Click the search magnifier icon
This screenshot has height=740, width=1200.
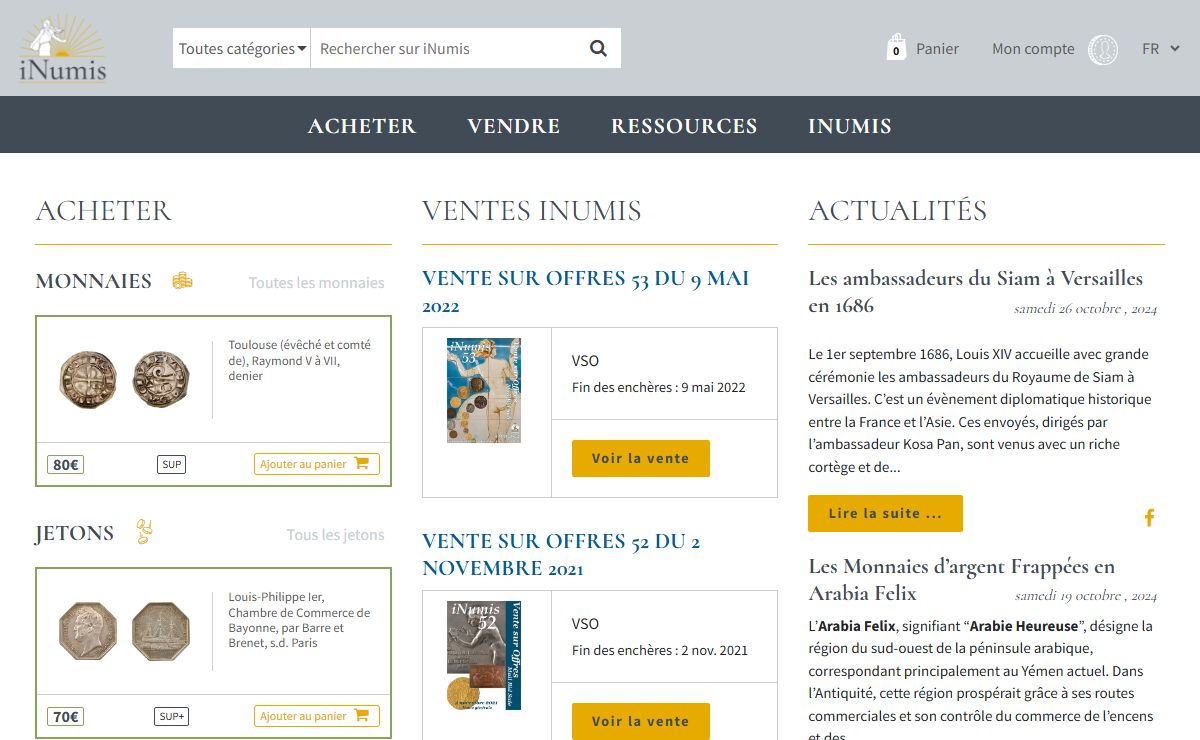coord(598,48)
